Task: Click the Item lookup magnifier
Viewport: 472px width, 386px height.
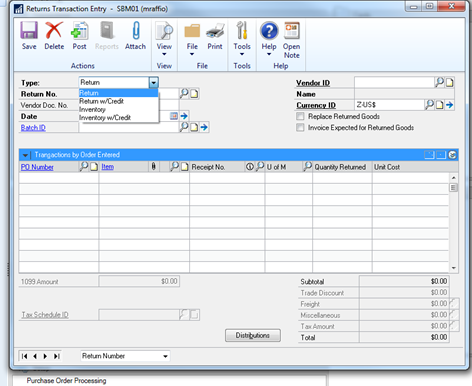Action: (x=174, y=167)
